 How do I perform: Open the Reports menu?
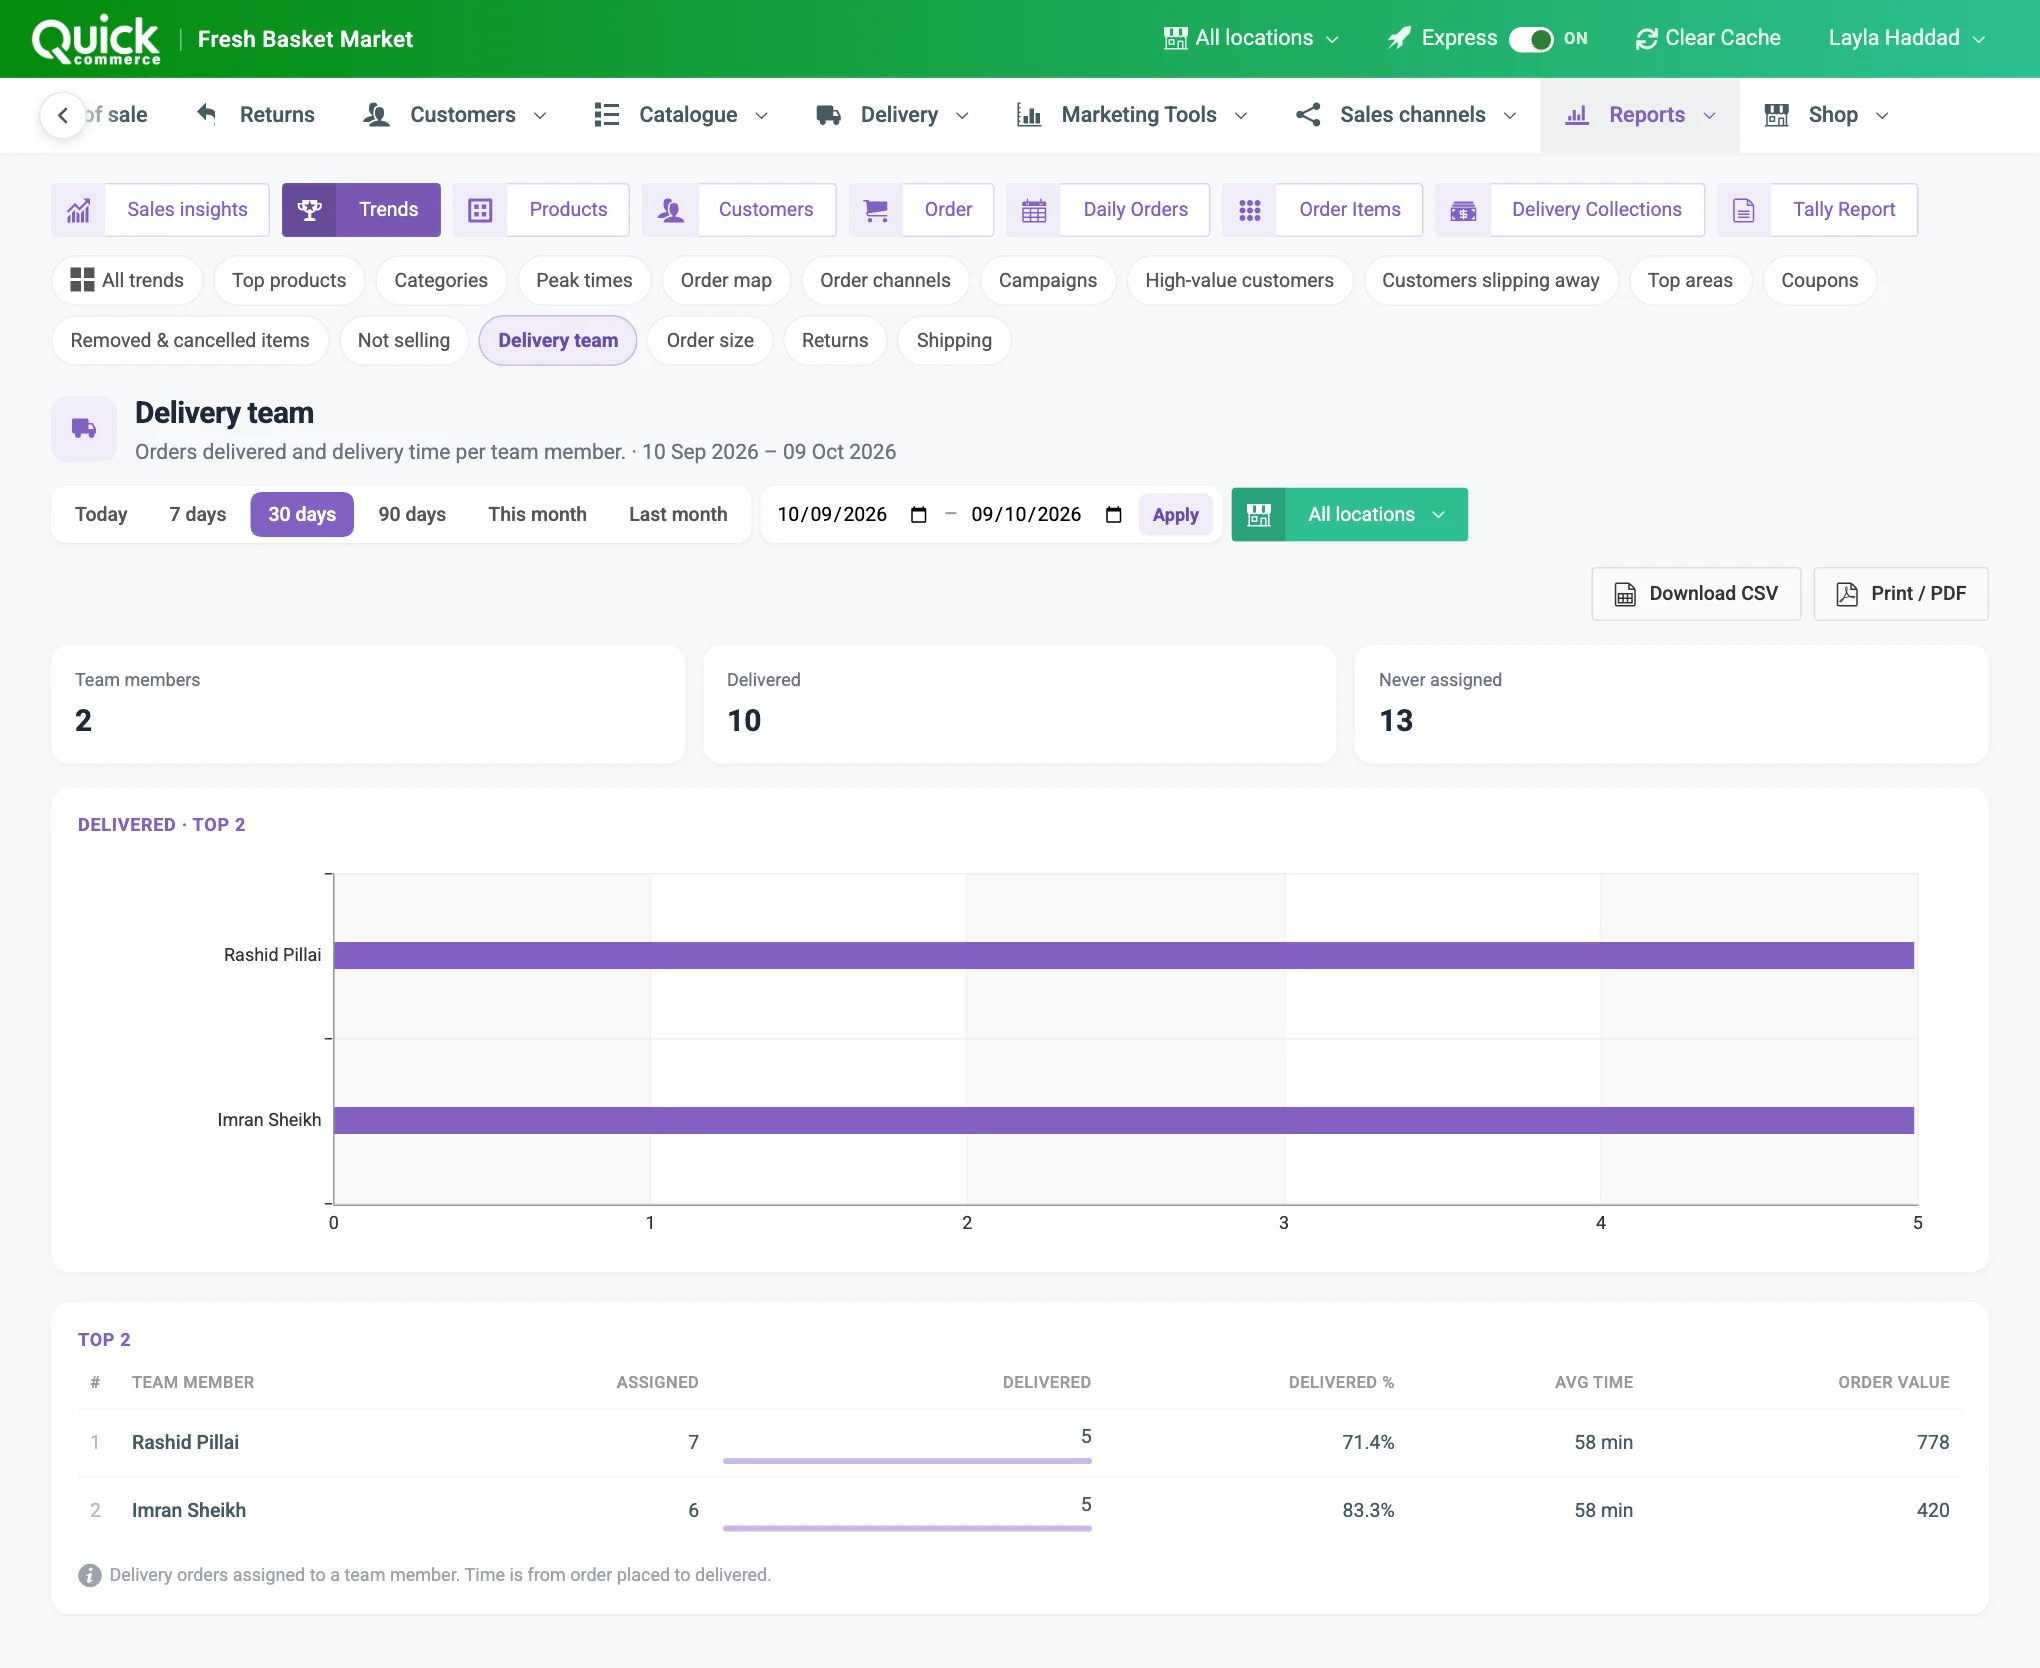[x=1640, y=115]
